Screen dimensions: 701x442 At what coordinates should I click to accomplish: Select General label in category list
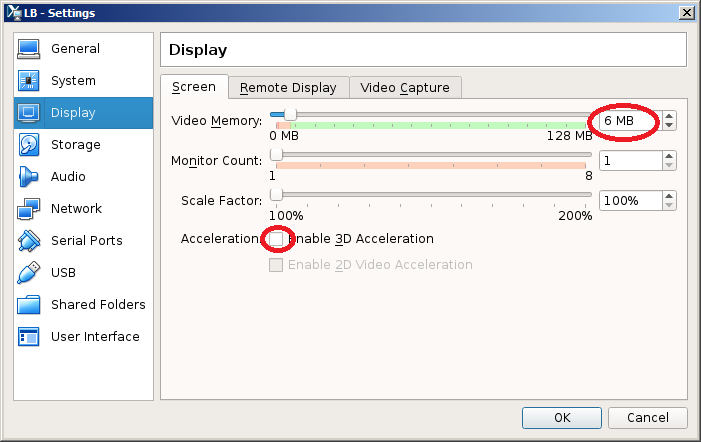[x=76, y=49]
